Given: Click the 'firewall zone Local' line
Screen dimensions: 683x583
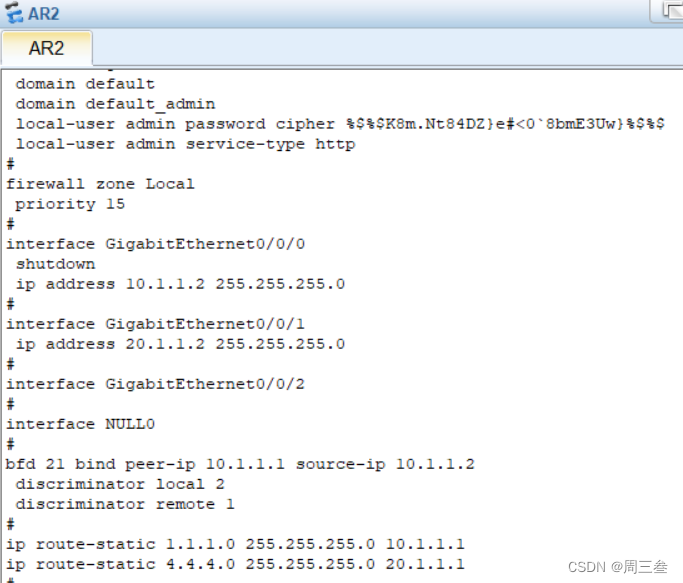Looking at the screenshot, I should tap(100, 184).
